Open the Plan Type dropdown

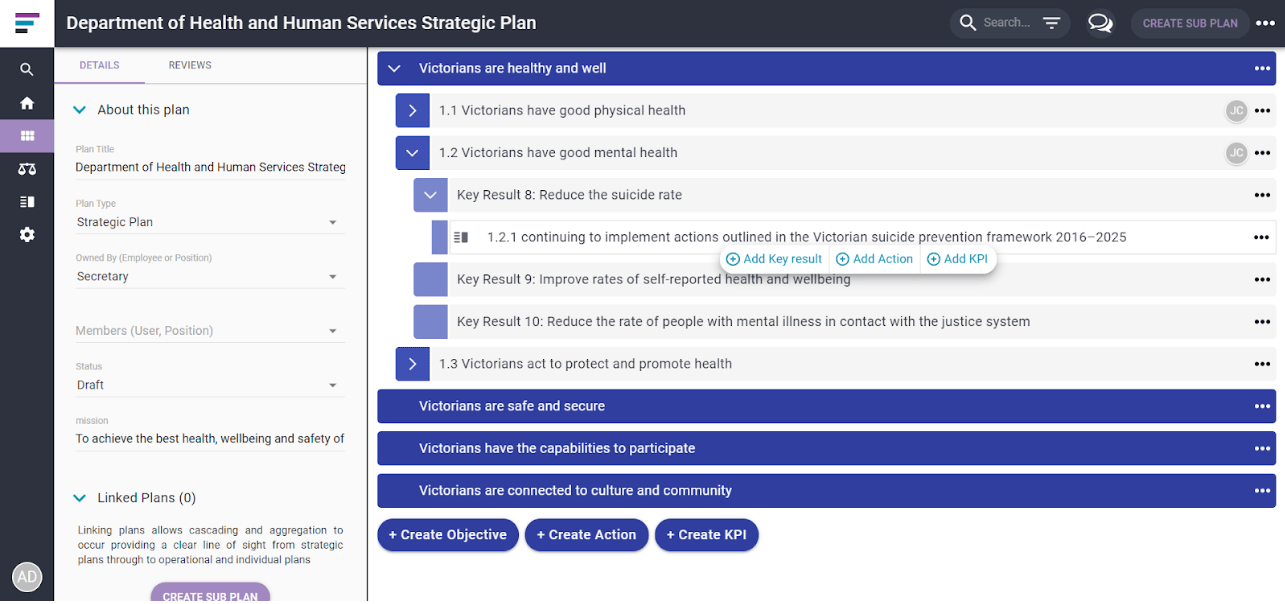(x=210, y=222)
